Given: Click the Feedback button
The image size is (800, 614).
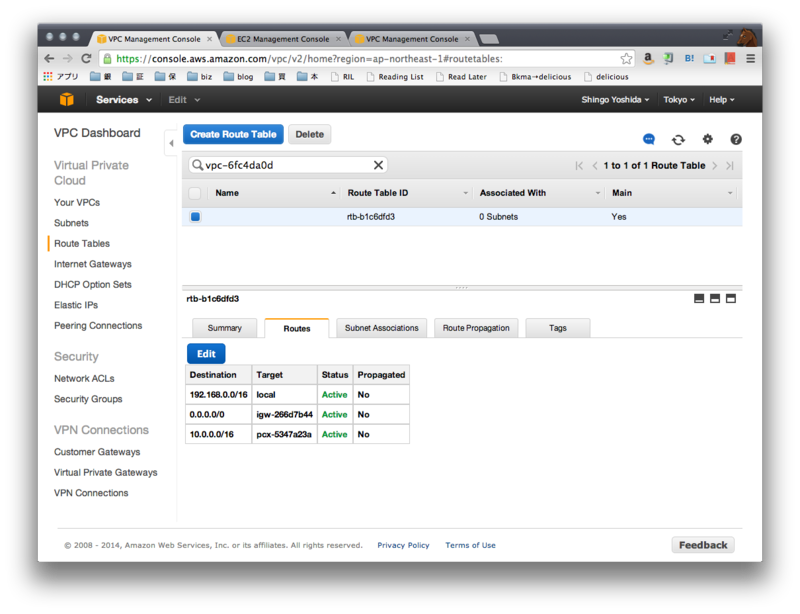Looking at the screenshot, I should 703,545.
